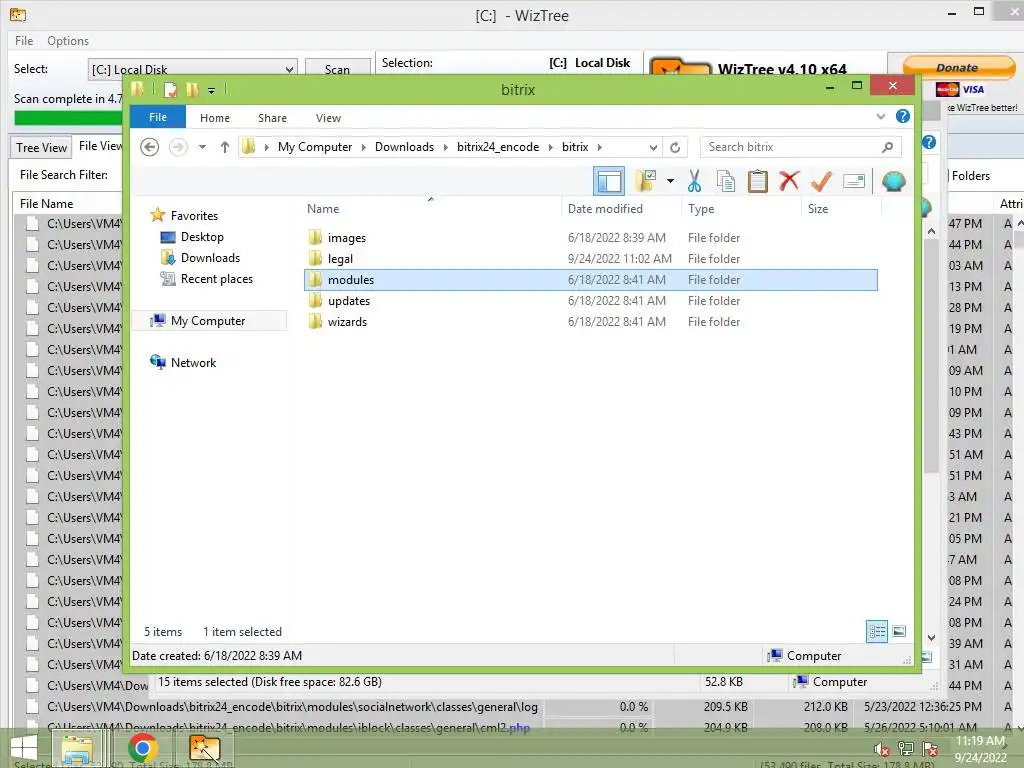Click the folder options icon with checkmark

click(645, 181)
